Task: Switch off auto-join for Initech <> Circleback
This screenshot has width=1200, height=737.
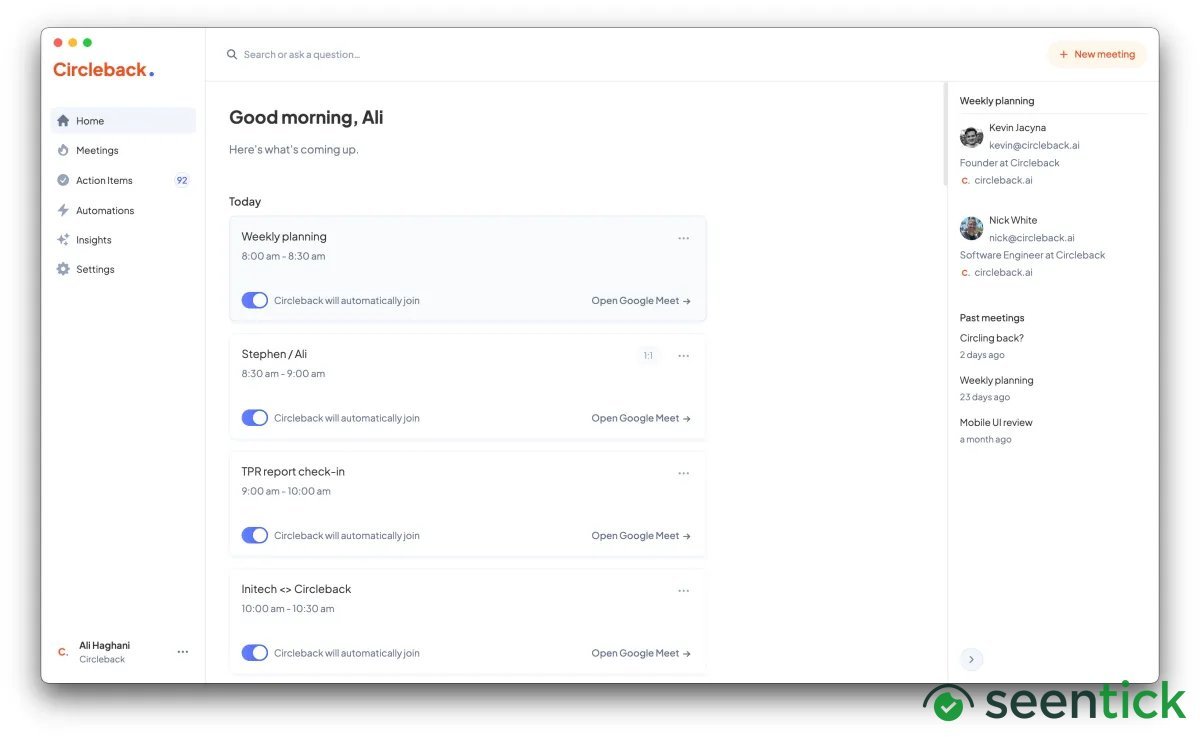Action: click(255, 653)
